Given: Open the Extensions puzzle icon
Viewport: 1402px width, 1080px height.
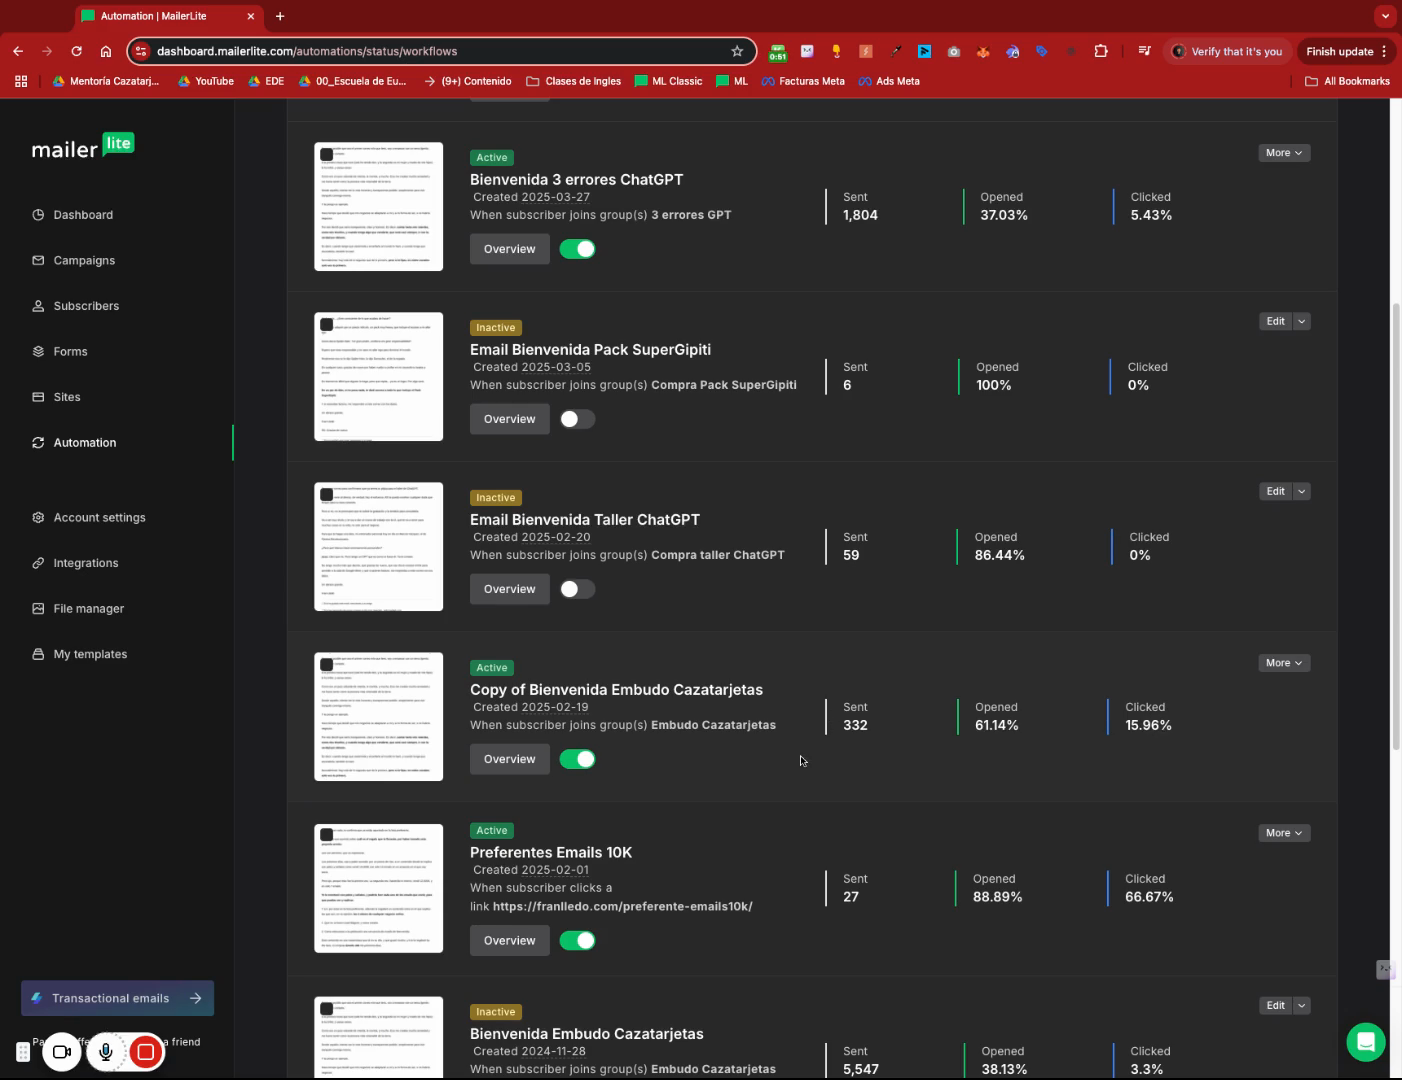Looking at the screenshot, I should pyautogui.click(x=1101, y=51).
